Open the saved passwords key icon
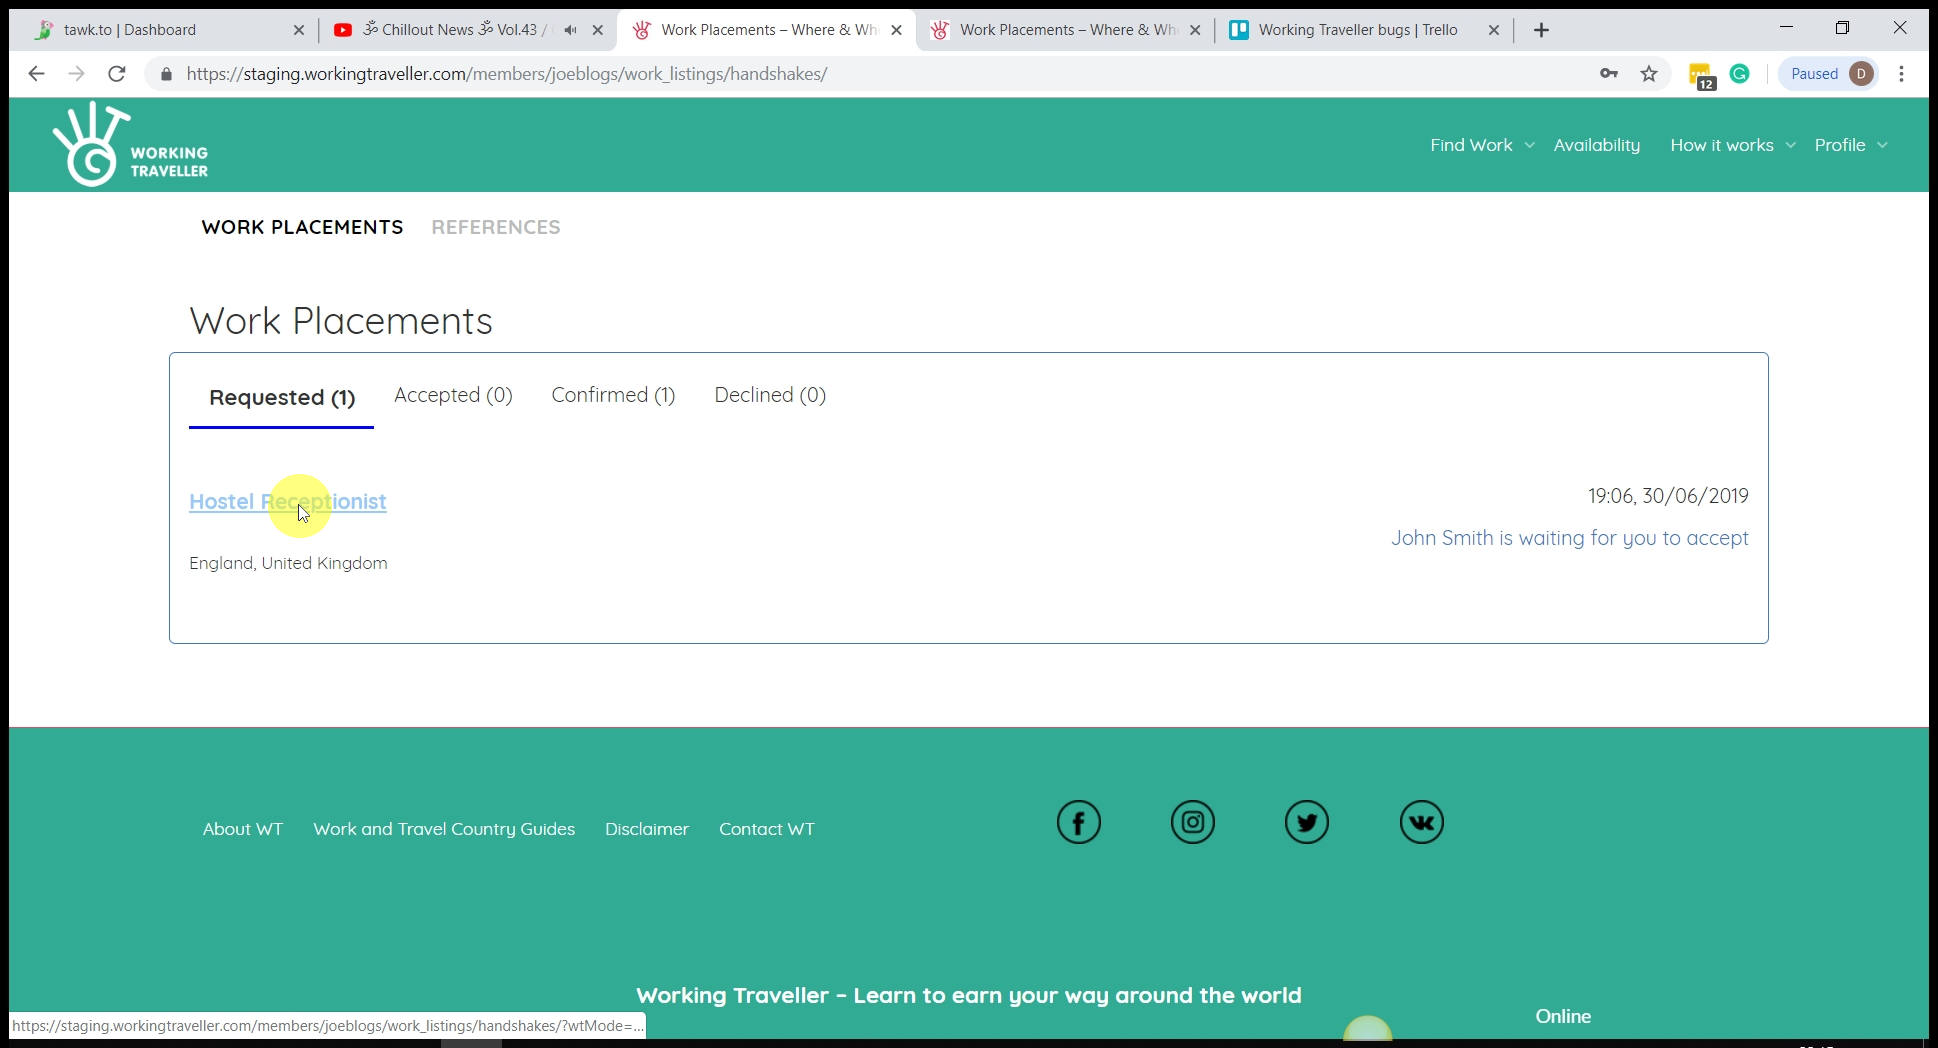 click(1608, 74)
